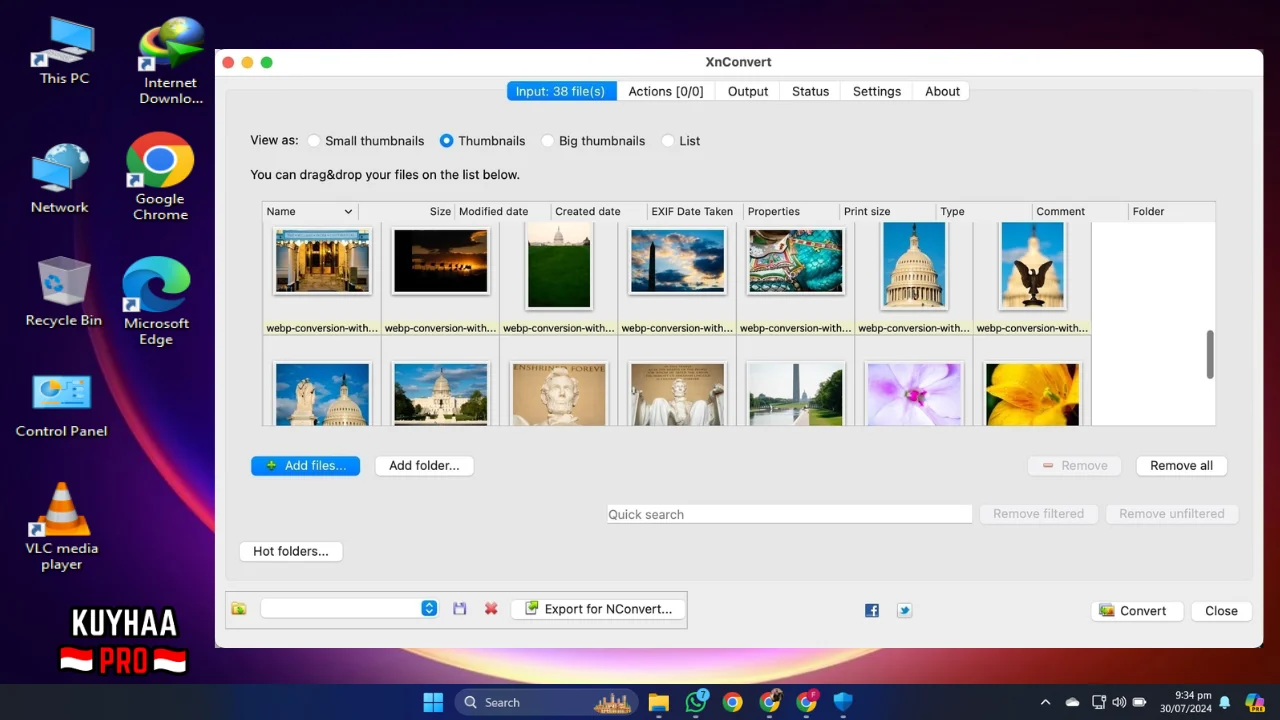This screenshot has width=1280, height=720.
Task: Select the Microsoft Edge desktop icon
Action: click(x=156, y=302)
